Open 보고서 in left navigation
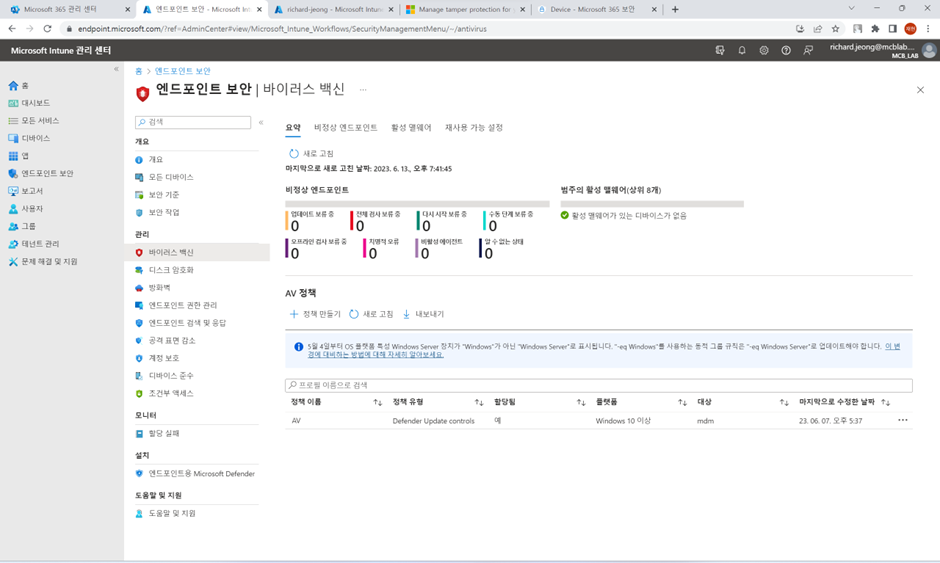 (x=26, y=191)
